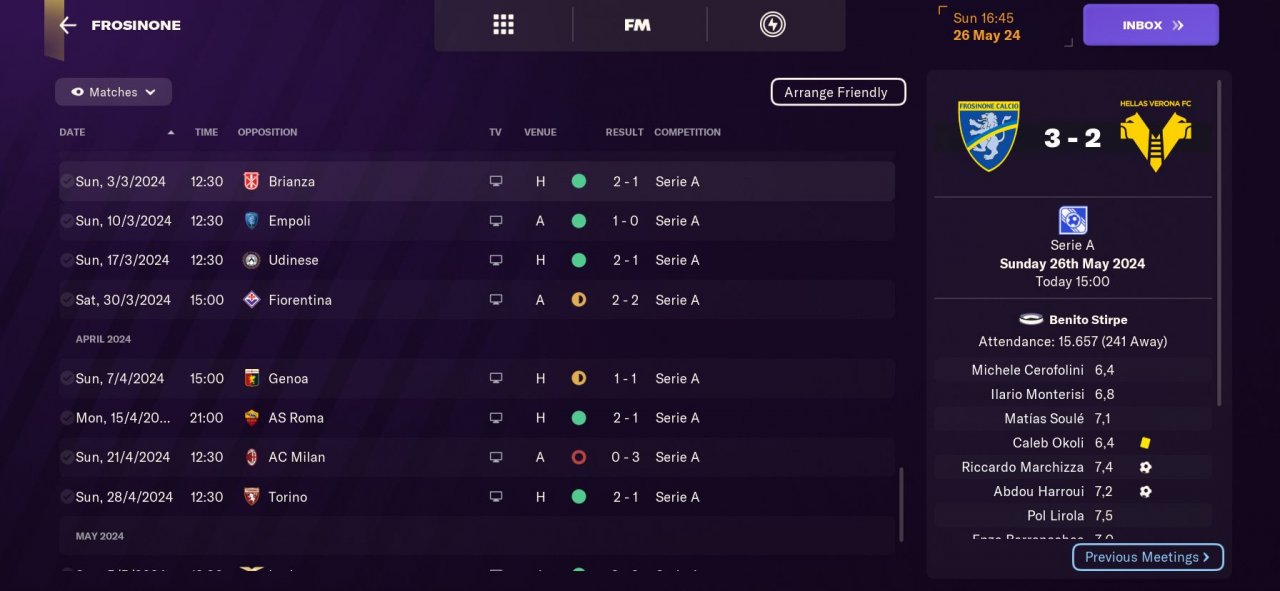Click the fixtures list vertical scrollbar

click(900, 505)
